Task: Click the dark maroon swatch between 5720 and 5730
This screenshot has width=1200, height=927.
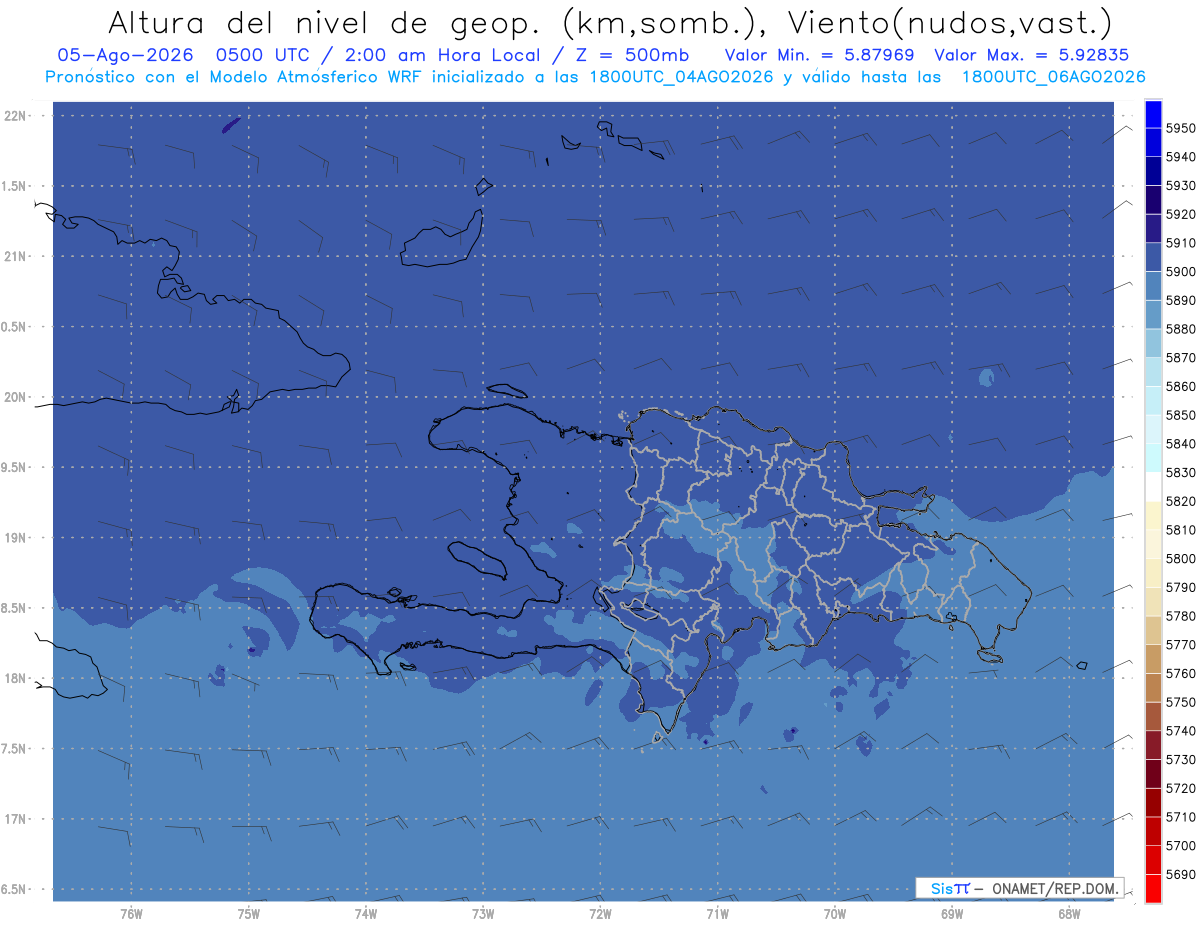Action: pos(1153,773)
